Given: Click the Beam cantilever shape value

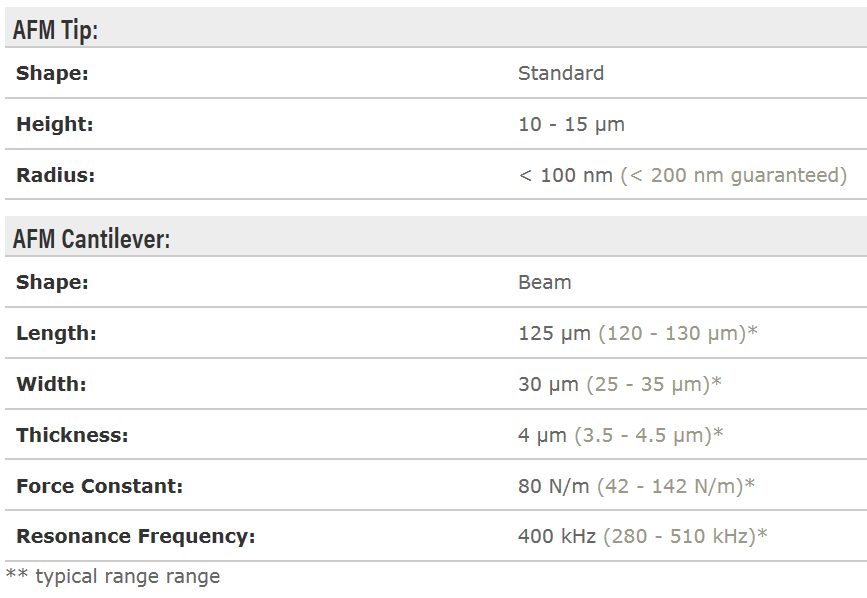Looking at the screenshot, I should (545, 282).
